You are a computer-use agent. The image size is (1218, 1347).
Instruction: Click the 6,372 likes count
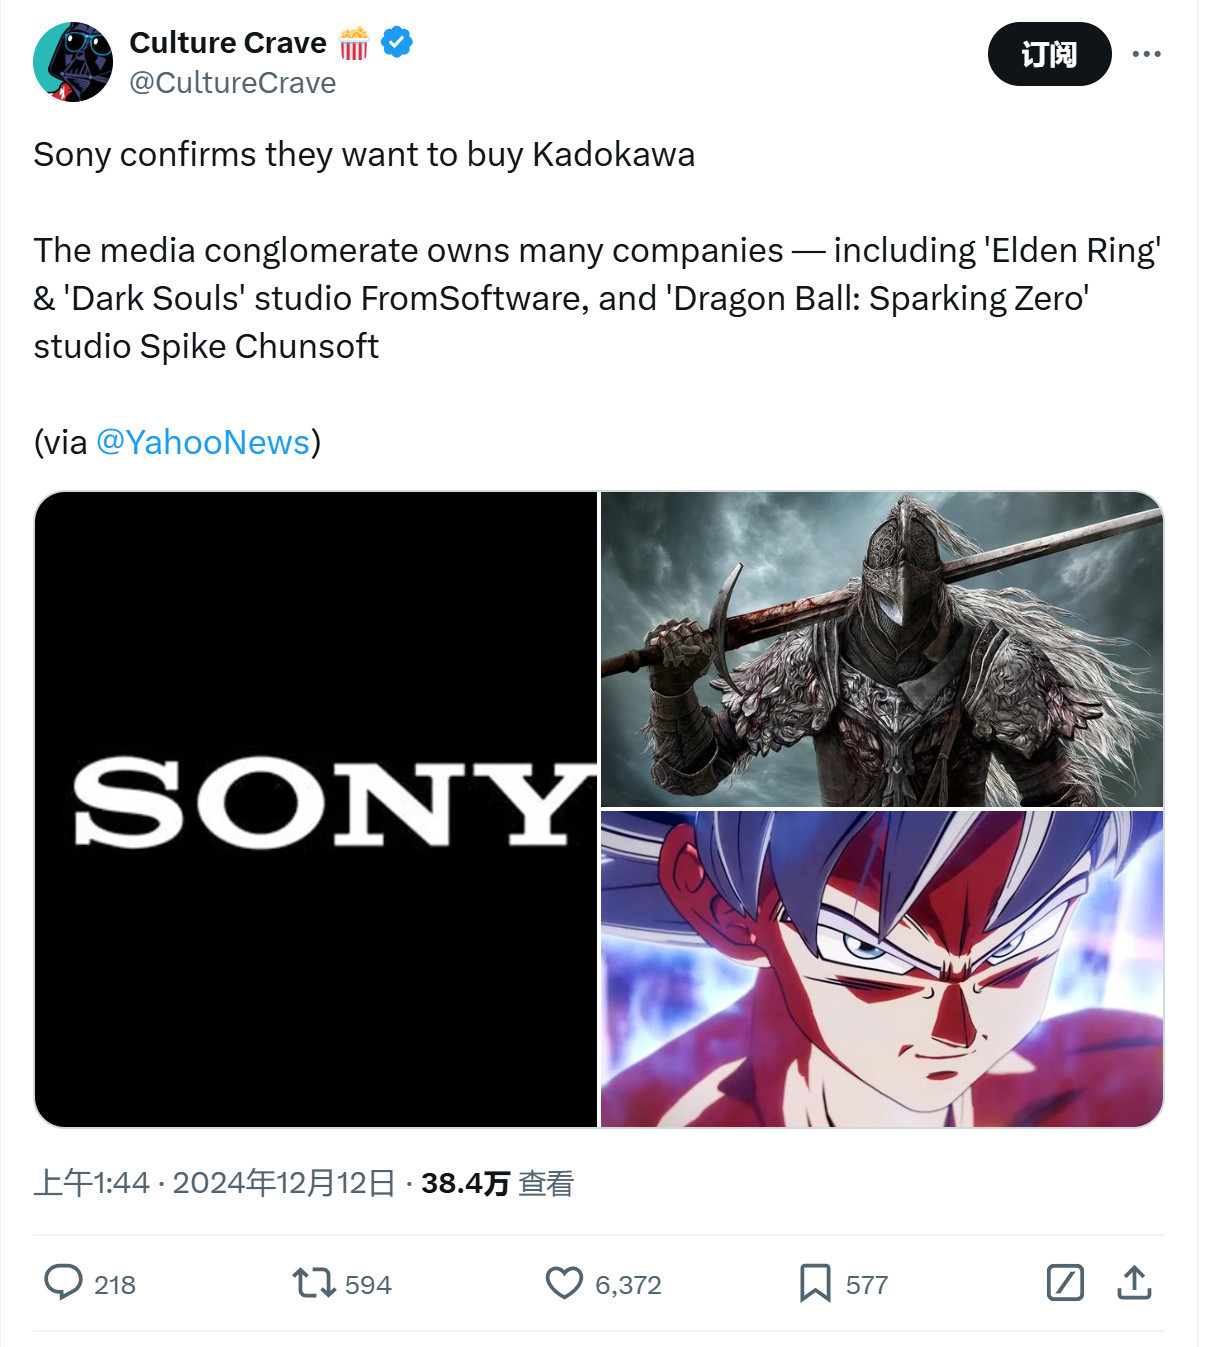tap(628, 1285)
